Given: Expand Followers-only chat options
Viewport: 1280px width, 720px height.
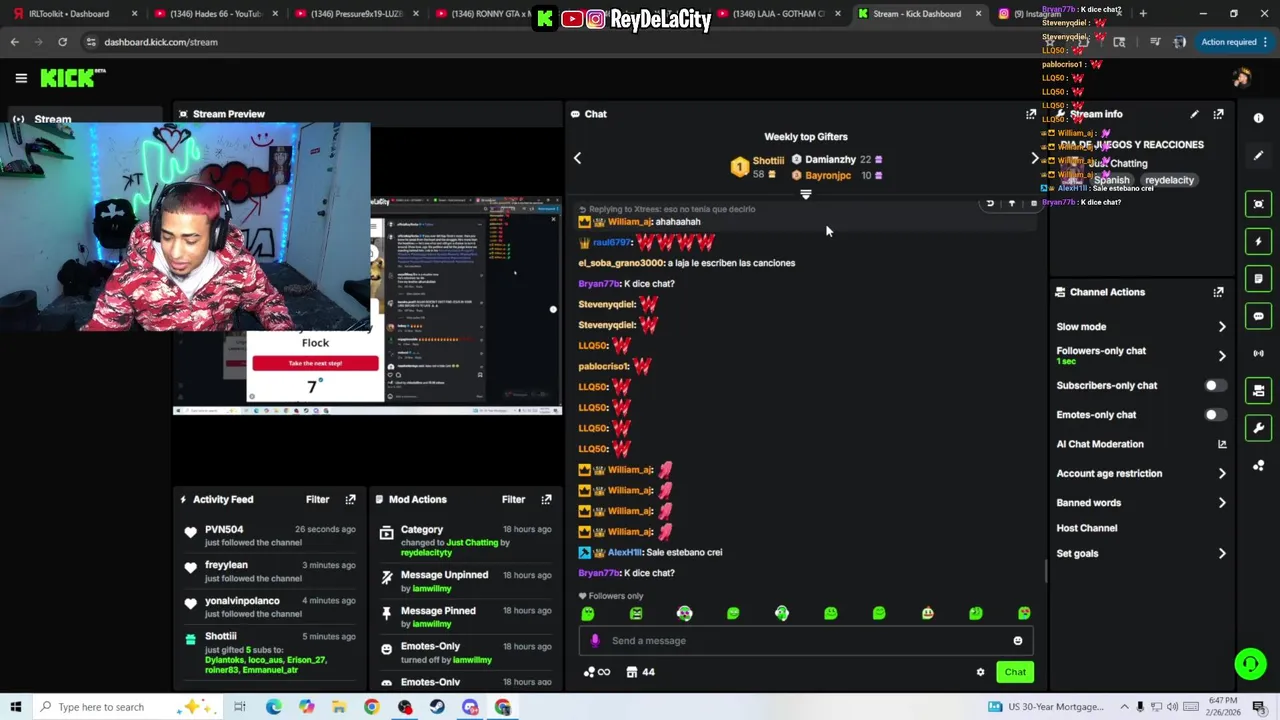Looking at the screenshot, I should tap(1222, 356).
